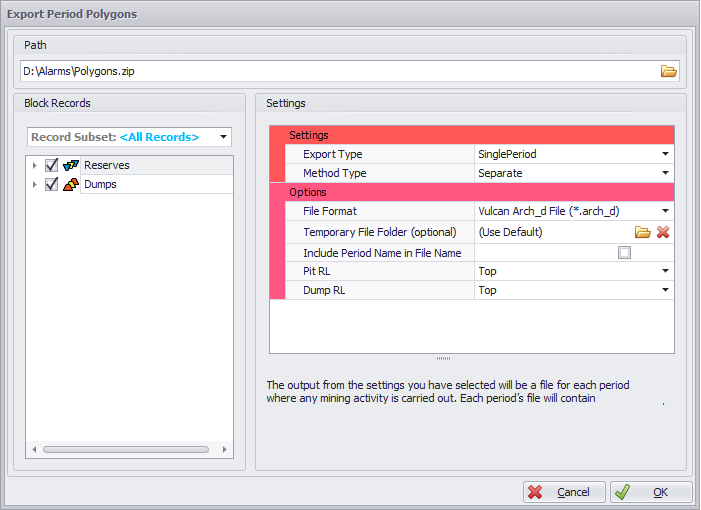Confirm the export with OK
The height and width of the screenshot is (510, 701).
[651, 492]
